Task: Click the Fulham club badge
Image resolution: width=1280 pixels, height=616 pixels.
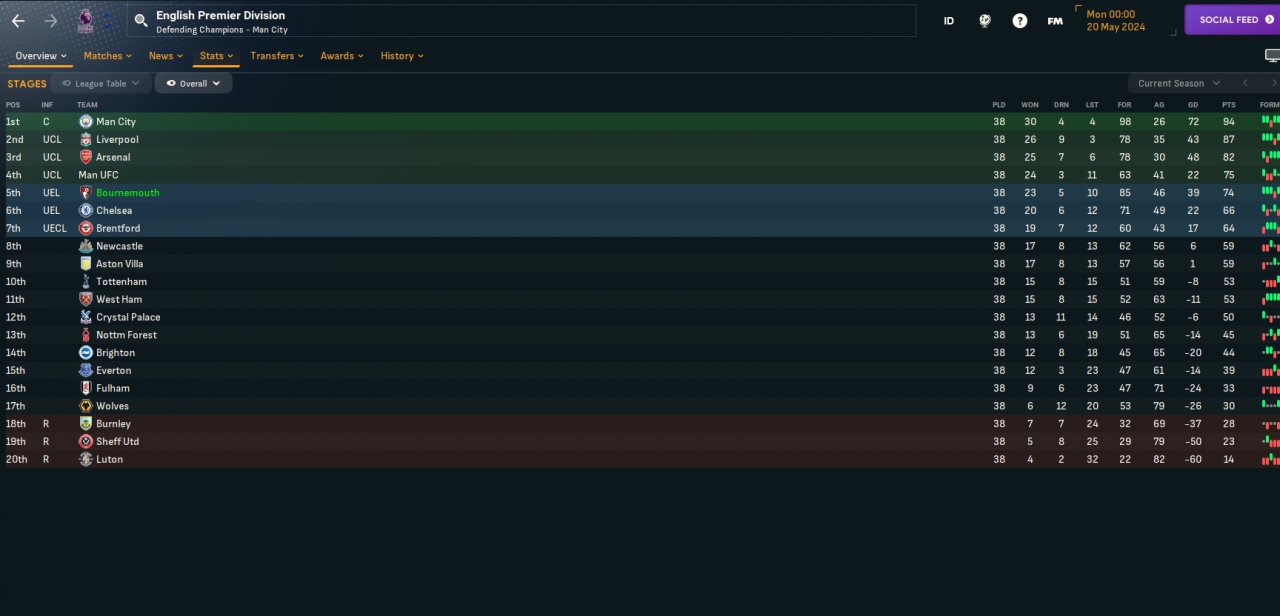Action: (x=86, y=388)
